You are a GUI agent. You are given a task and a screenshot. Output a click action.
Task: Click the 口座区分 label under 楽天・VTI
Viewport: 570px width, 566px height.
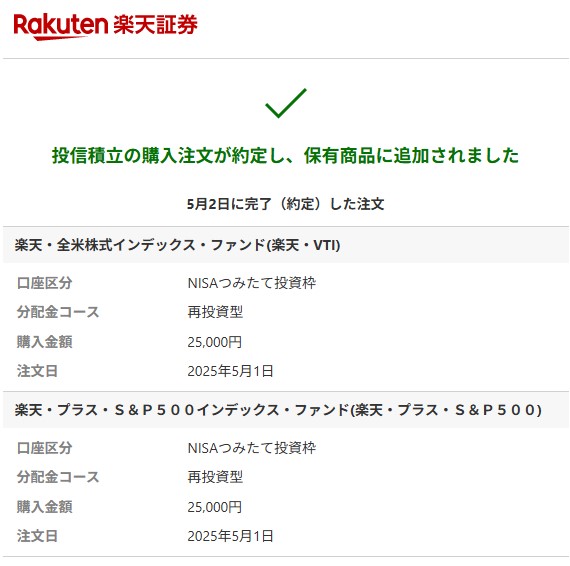coord(44,283)
